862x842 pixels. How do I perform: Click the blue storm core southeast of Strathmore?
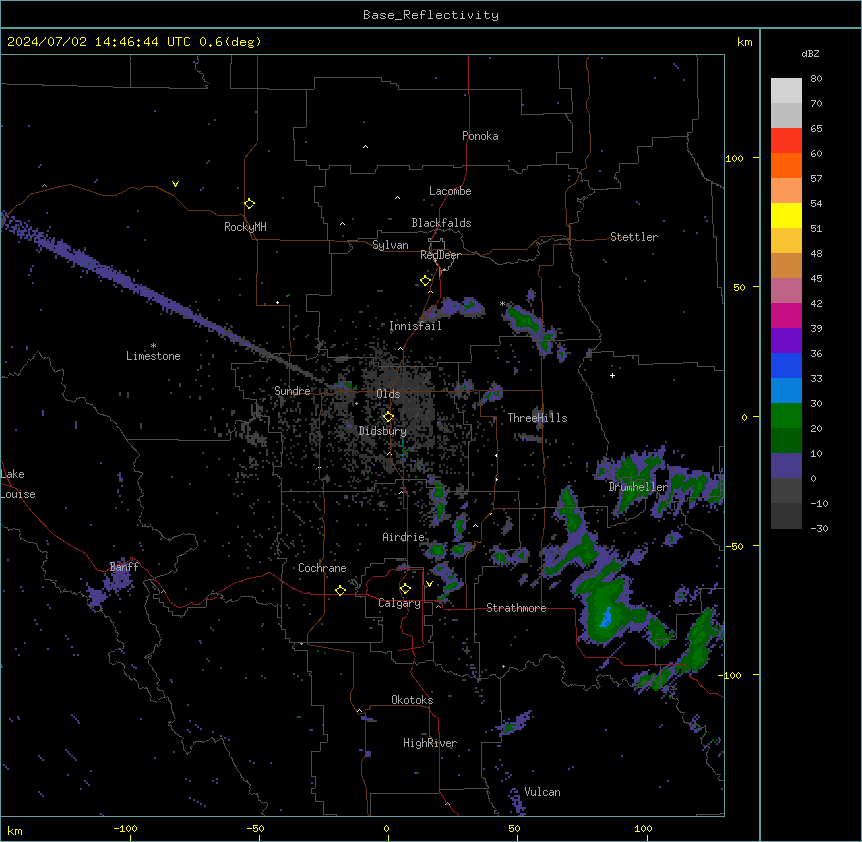[606, 618]
